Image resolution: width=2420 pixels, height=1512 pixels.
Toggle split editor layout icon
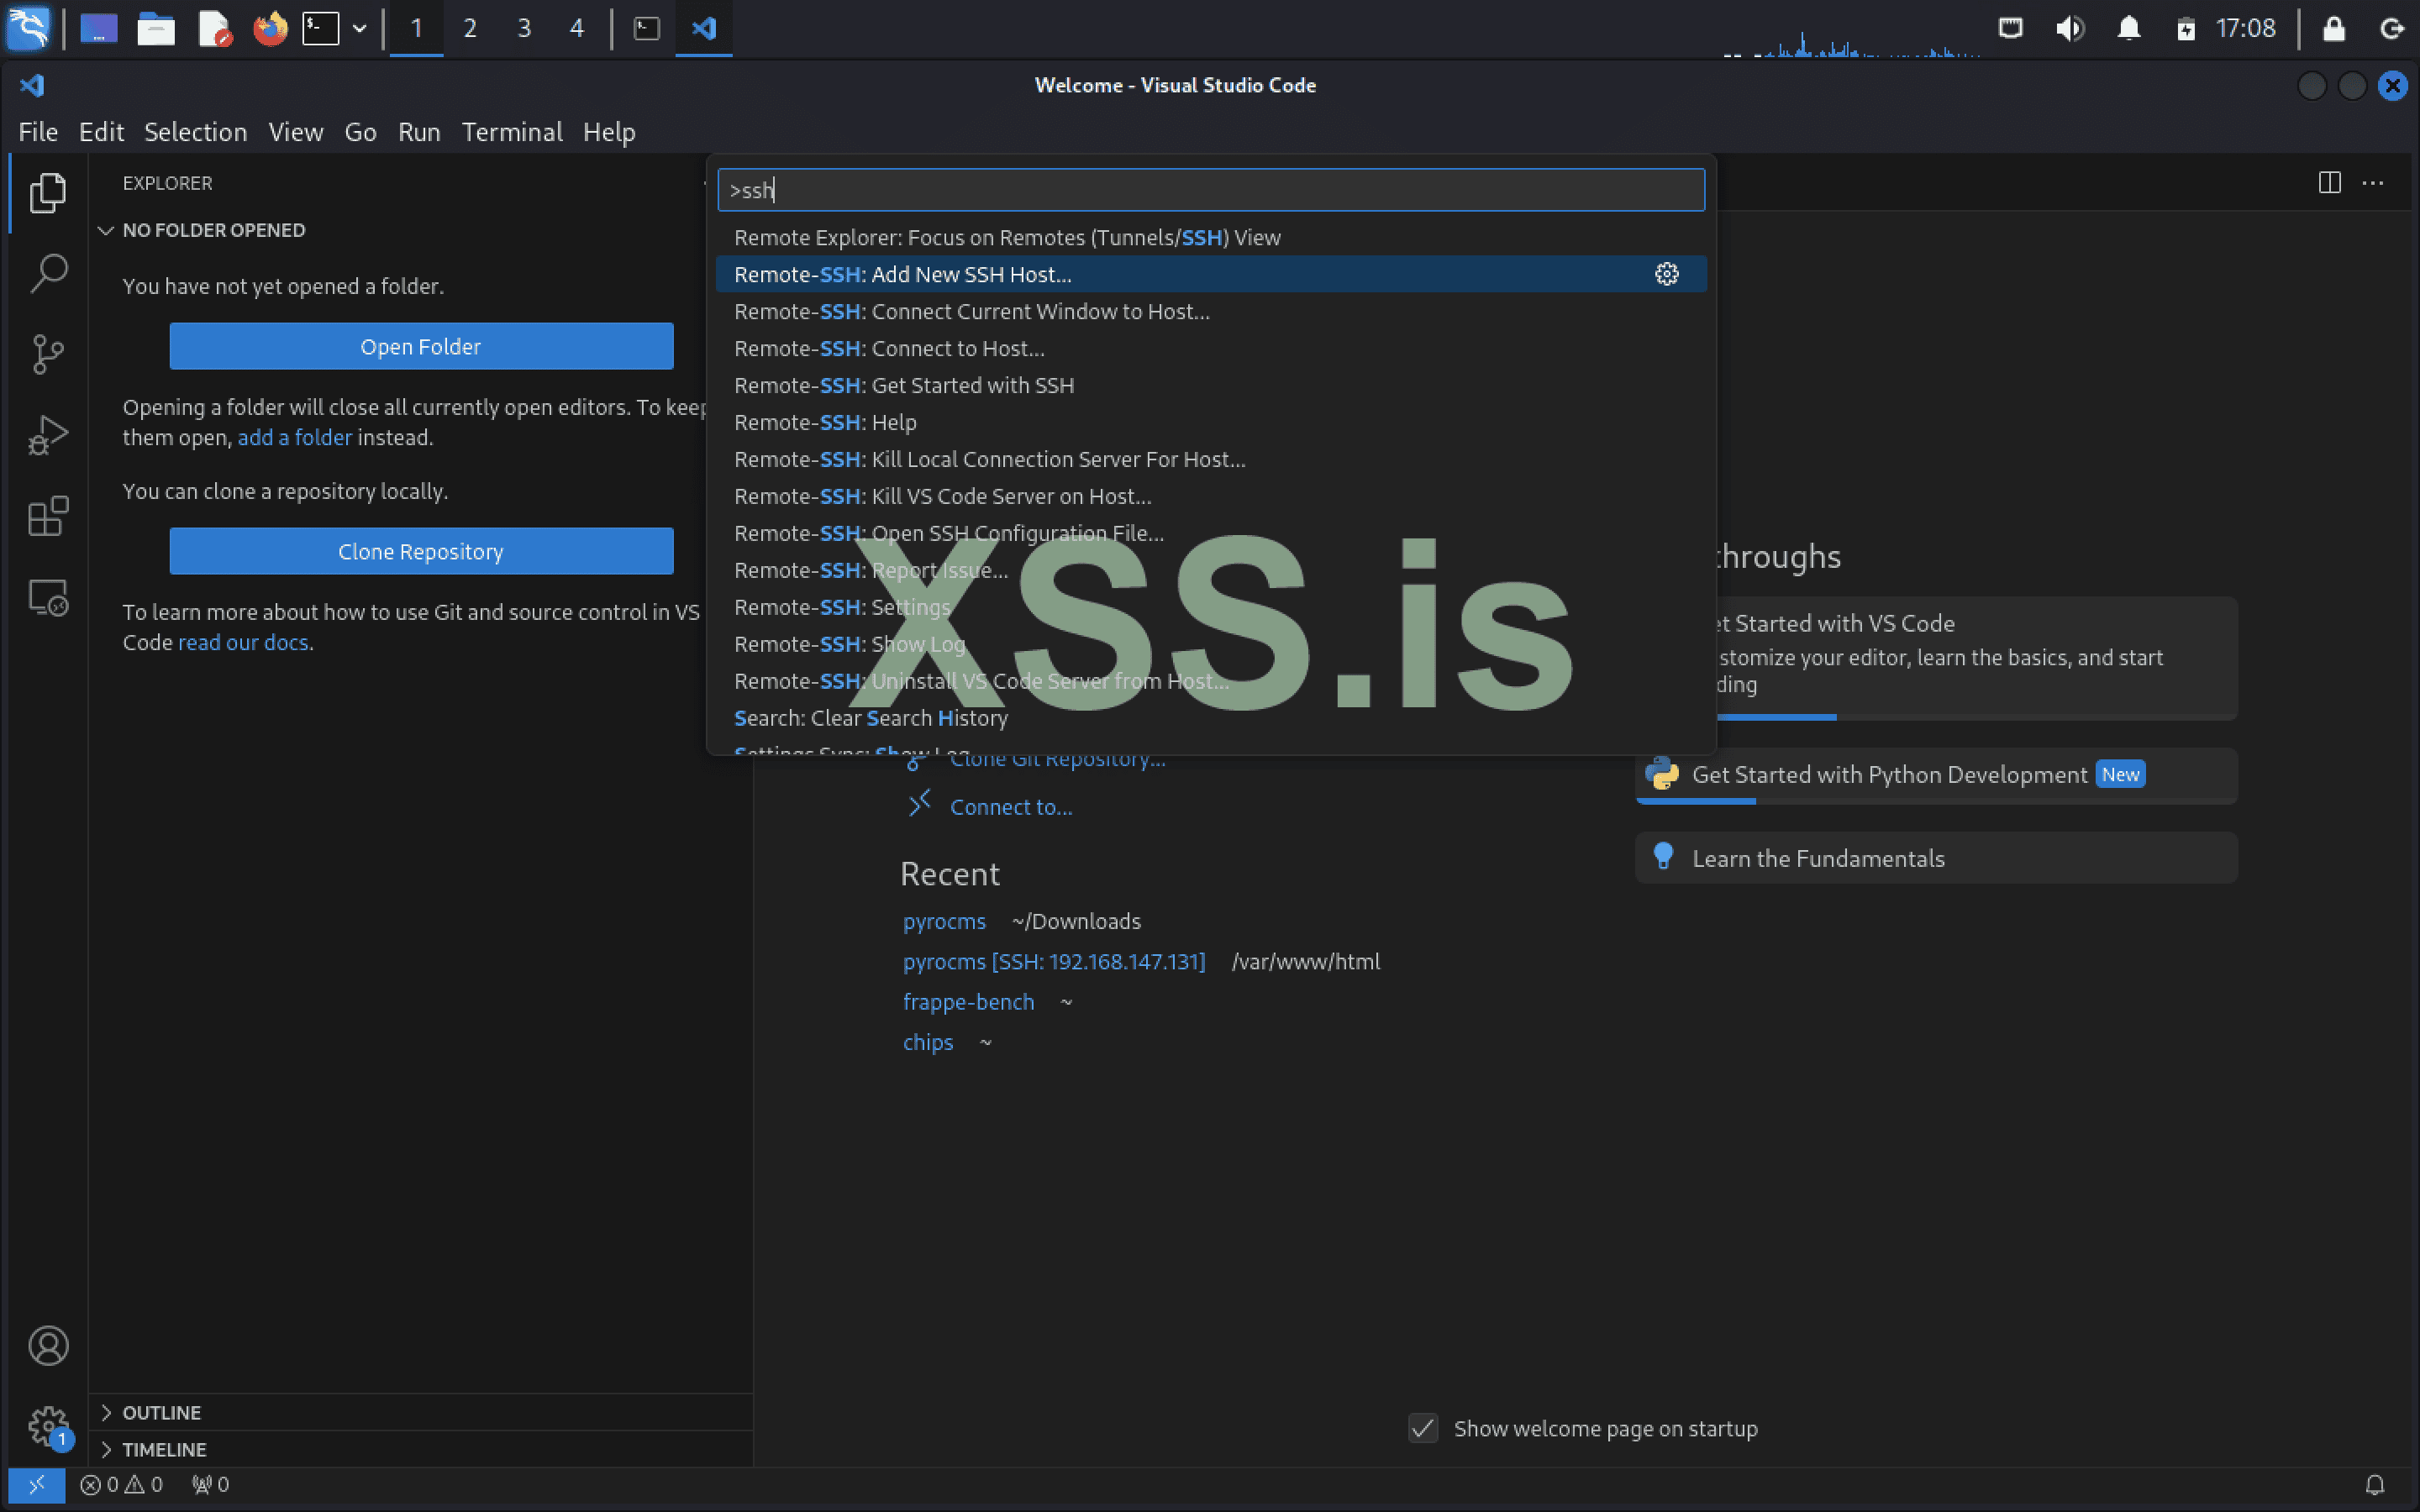click(x=2329, y=183)
